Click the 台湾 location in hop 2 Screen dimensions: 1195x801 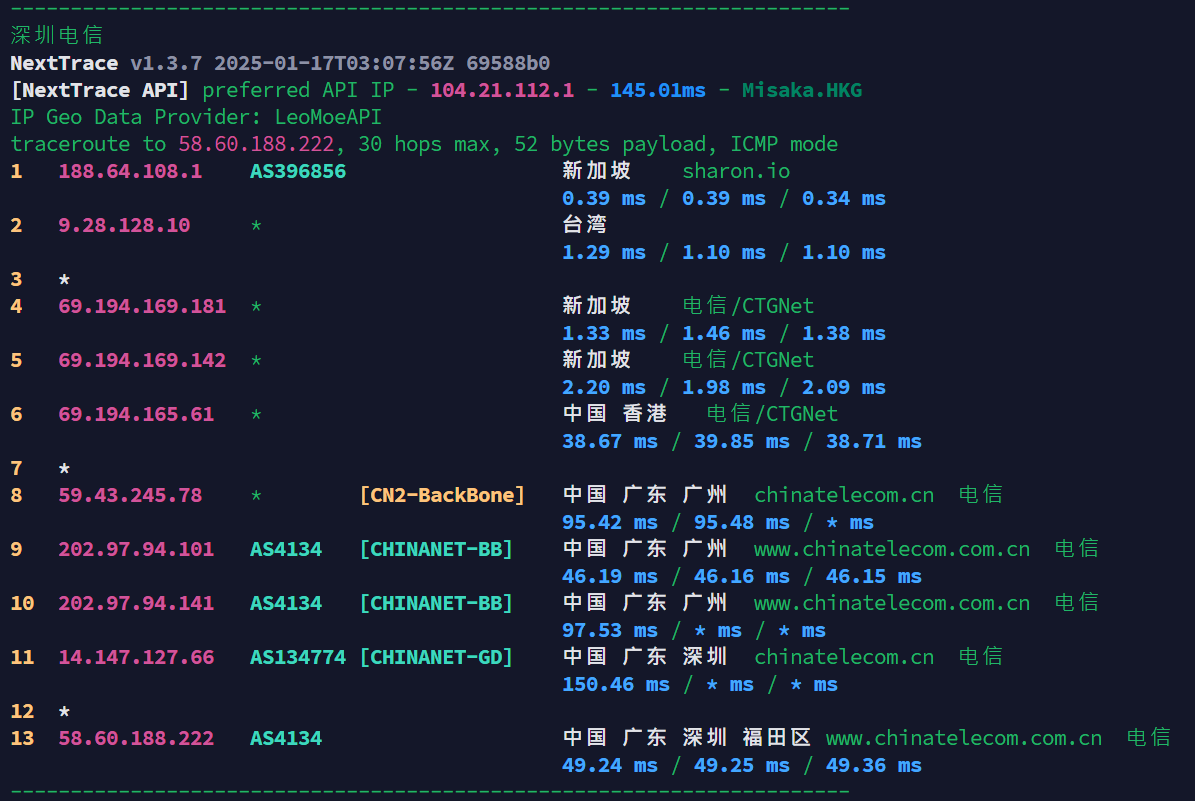(x=584, y=225)
